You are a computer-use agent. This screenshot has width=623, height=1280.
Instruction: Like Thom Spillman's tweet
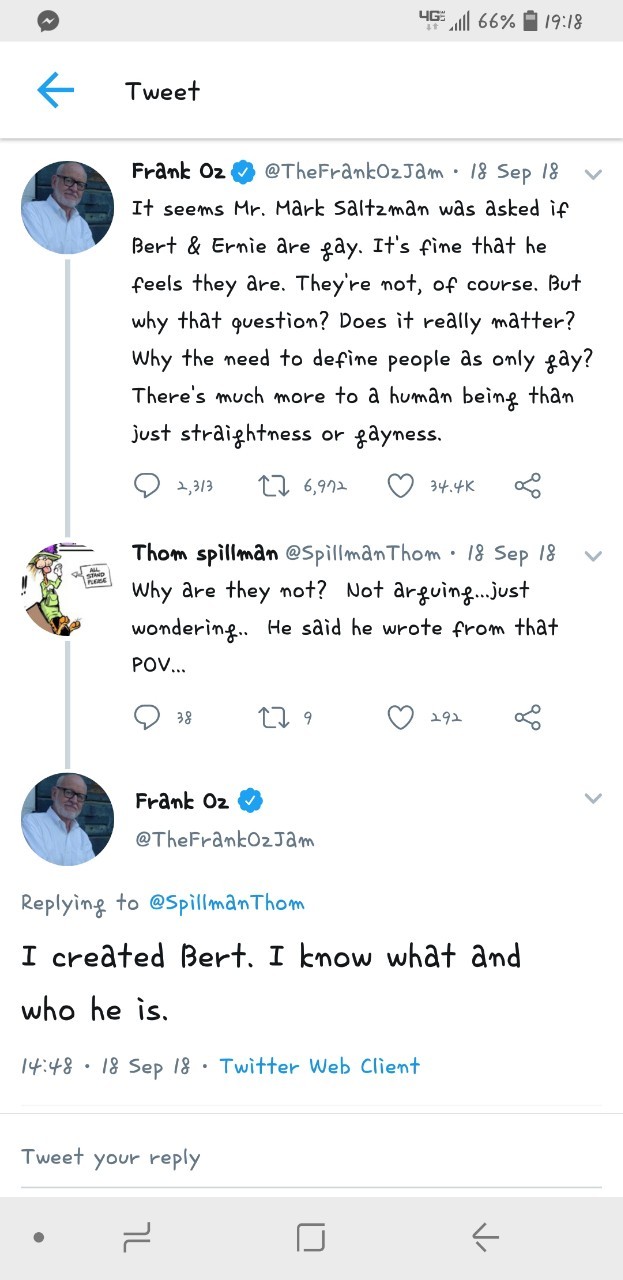400,717
